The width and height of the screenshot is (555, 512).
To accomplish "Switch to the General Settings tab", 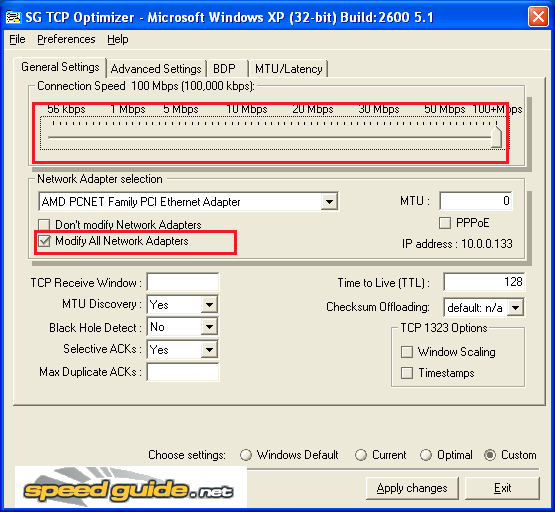I will 60,67.
